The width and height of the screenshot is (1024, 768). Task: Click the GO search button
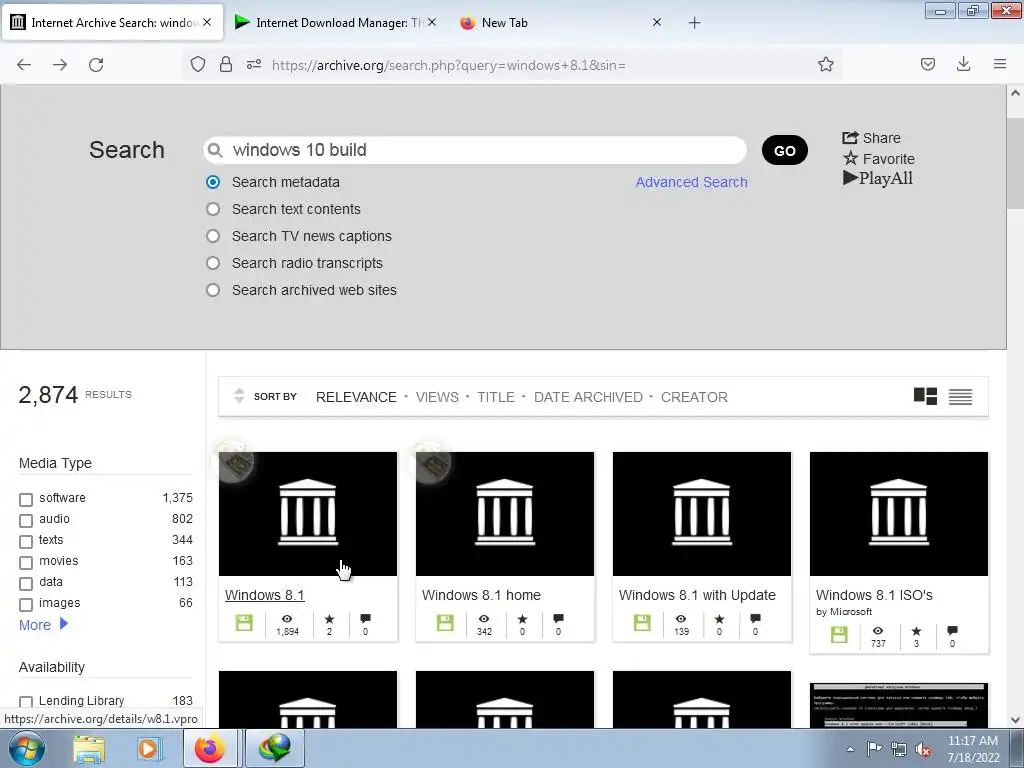click(x=784, y=151)
